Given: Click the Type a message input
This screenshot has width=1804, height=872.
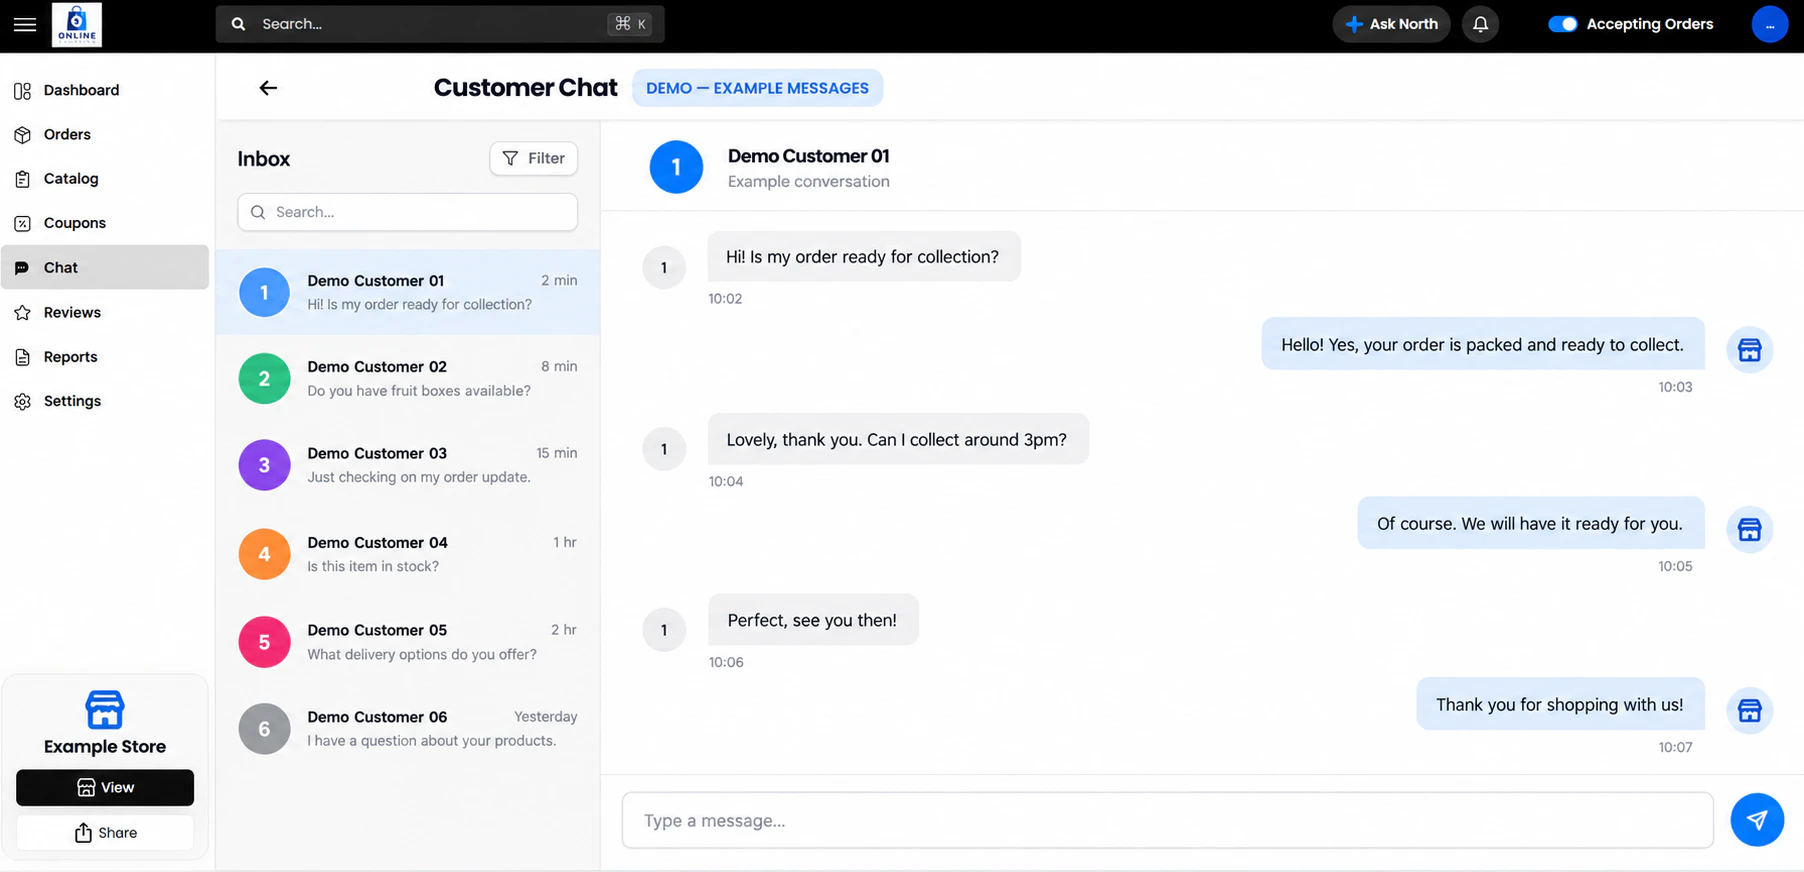Looking at the screenshot, I should (x=1167, y=820).
